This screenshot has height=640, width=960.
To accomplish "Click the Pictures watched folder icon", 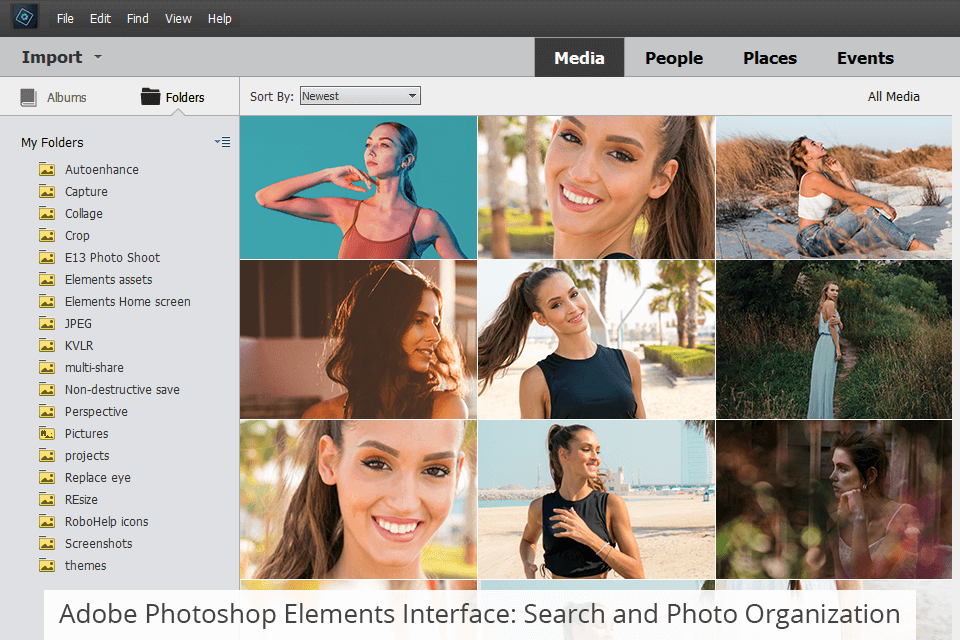I will pyautogui.click(x=47, y=434).
